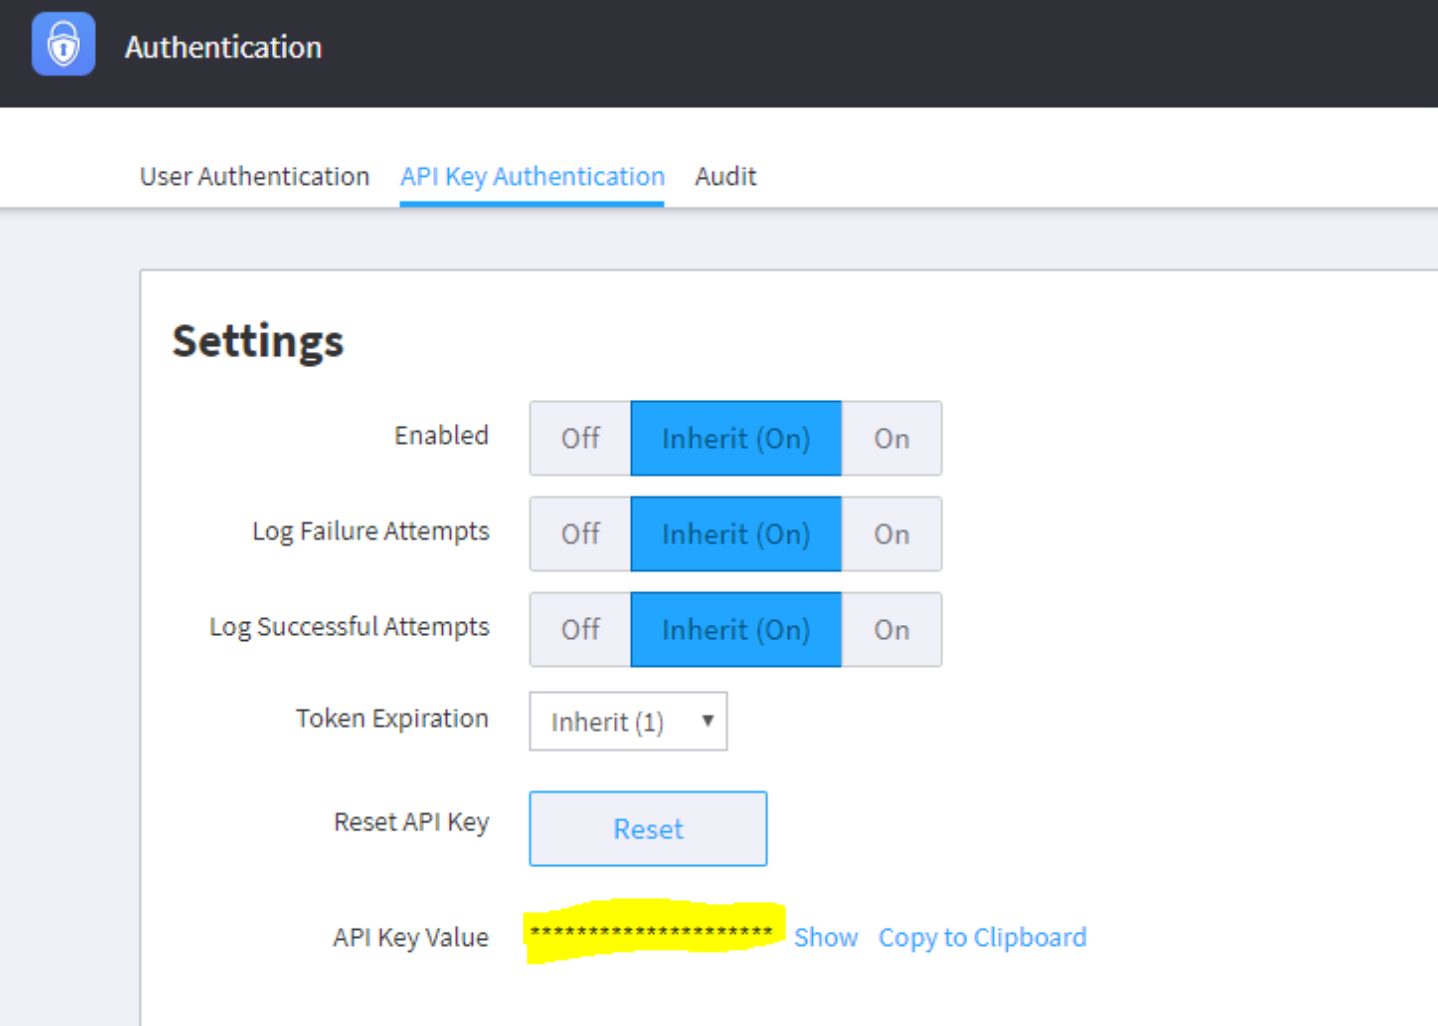Click the Authentication header title text
This screenshot has height=1026, width=1438.
(x=223, y=47)
